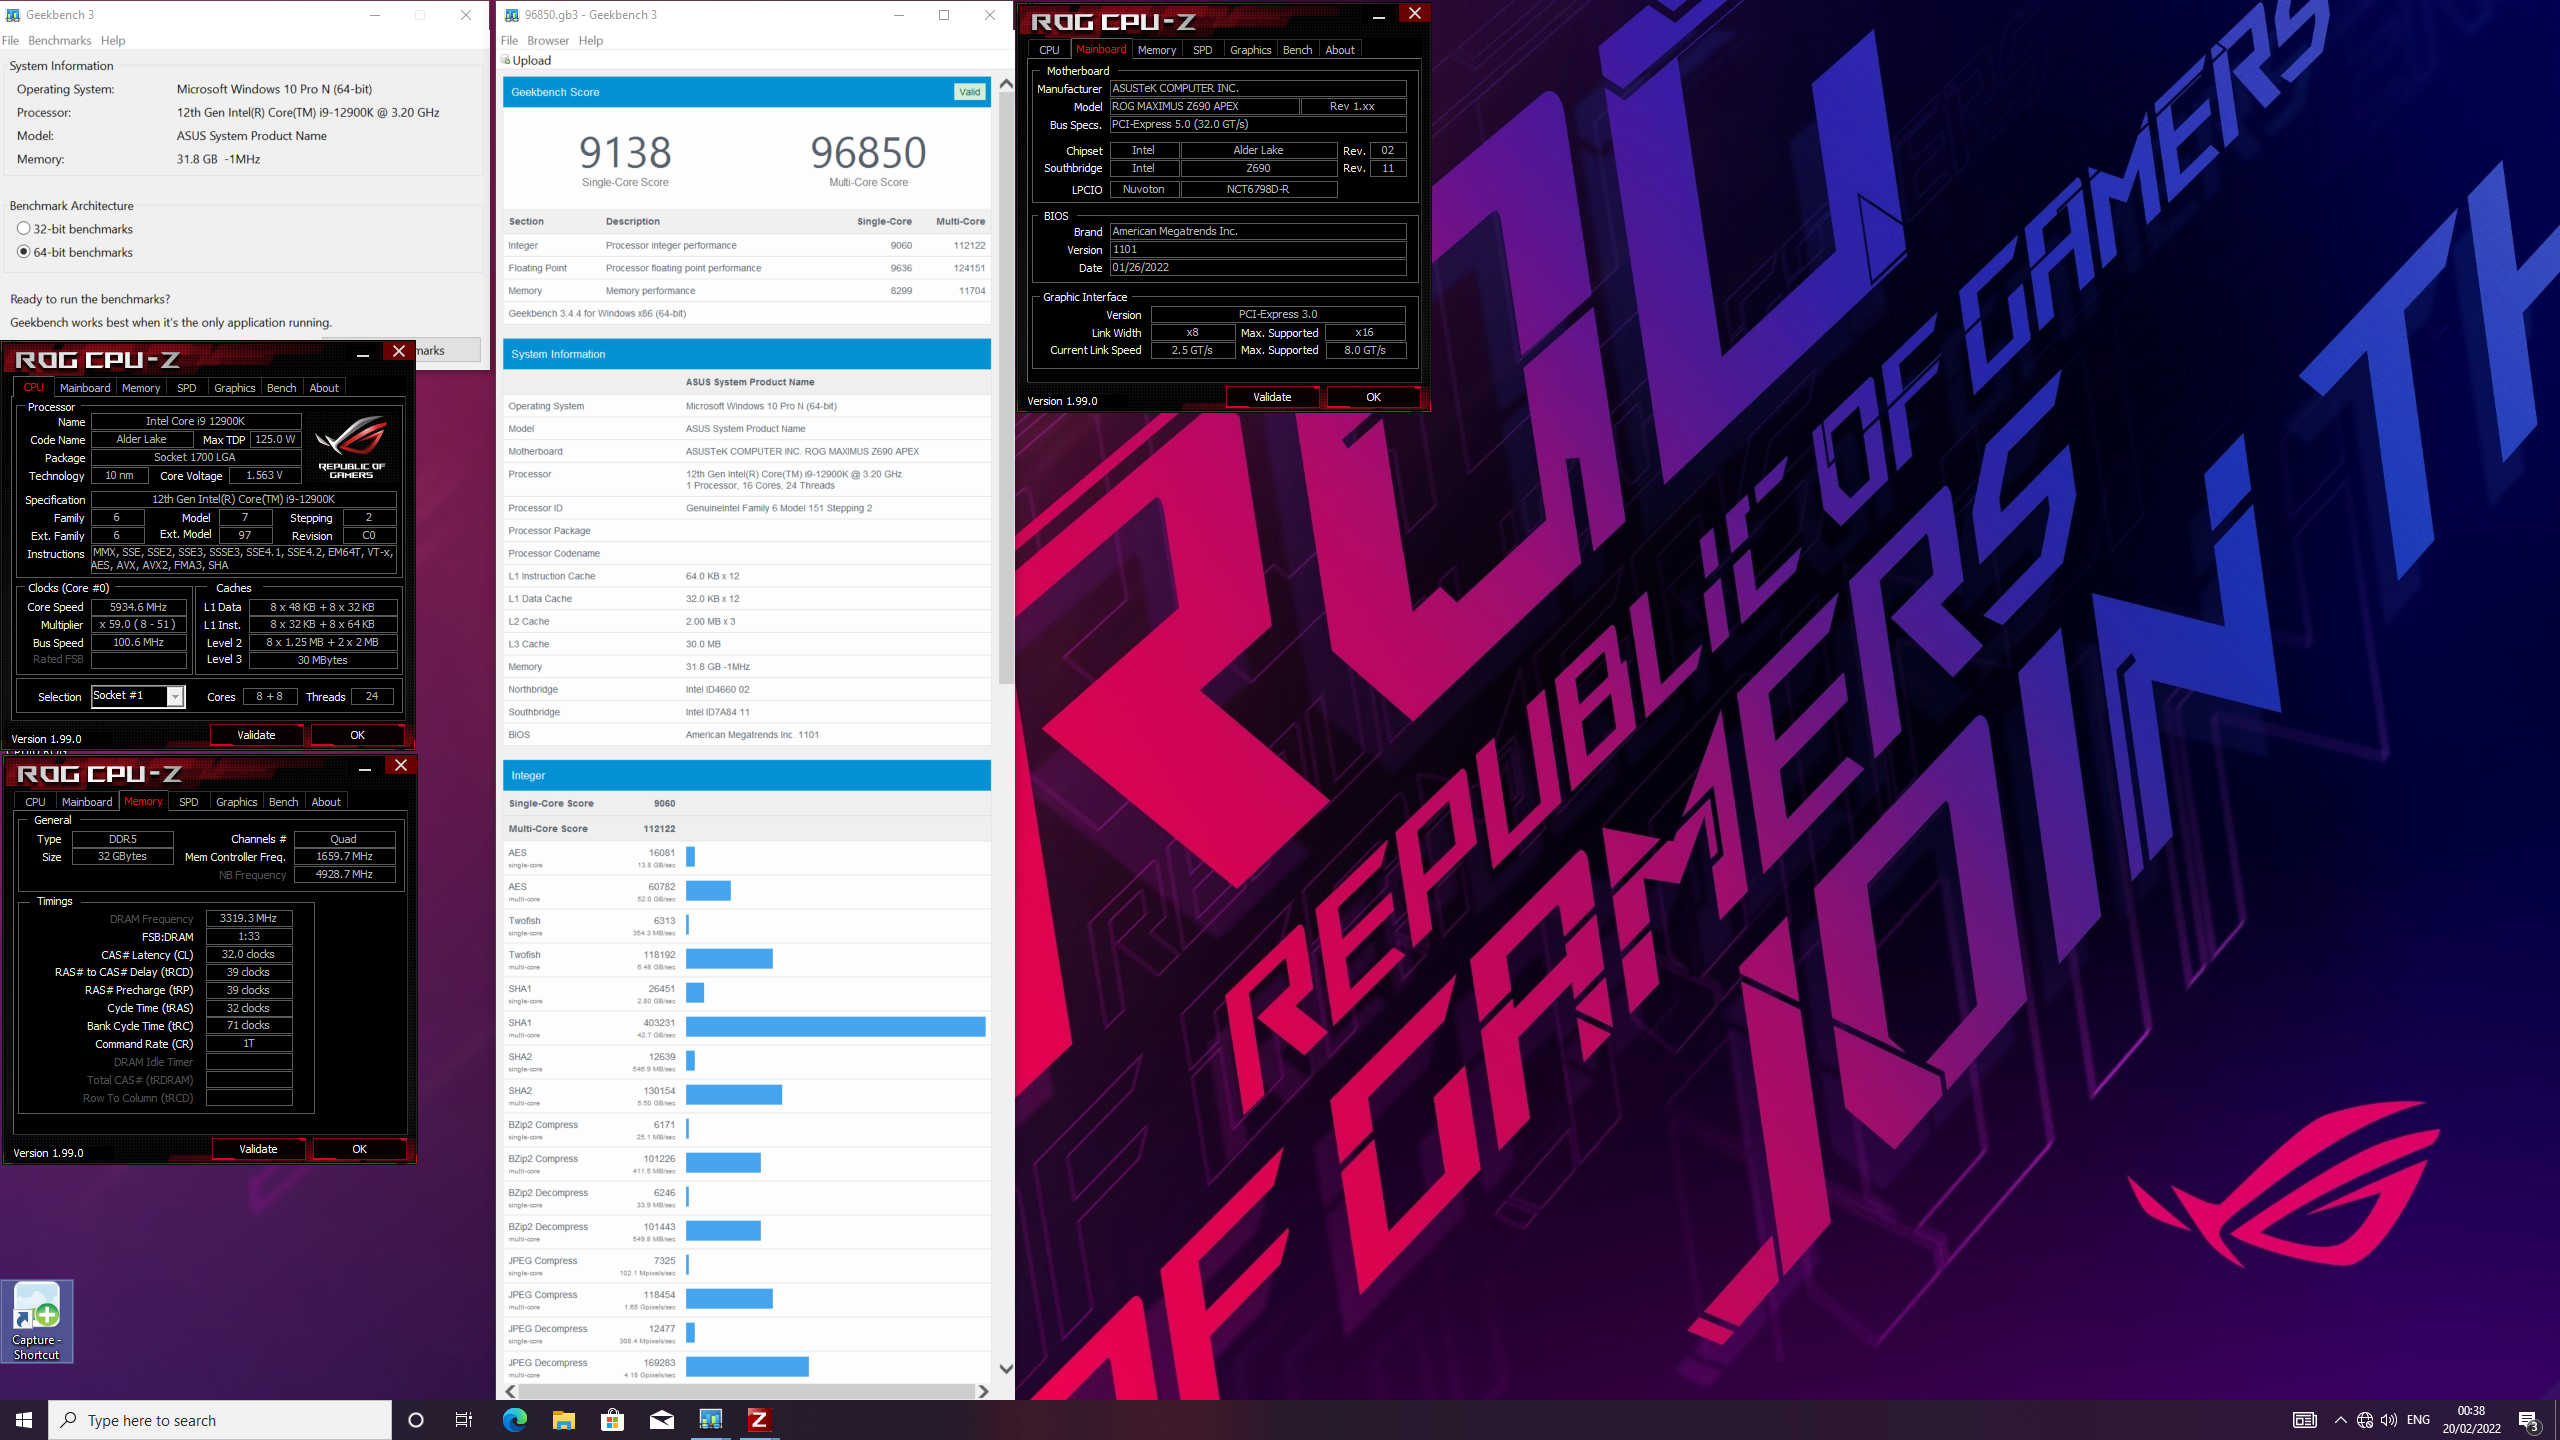Open File menu in 96850.gb3 window
Image resolution: width=2560 pixels, height=1440 pixels.
tap(509, 40)
